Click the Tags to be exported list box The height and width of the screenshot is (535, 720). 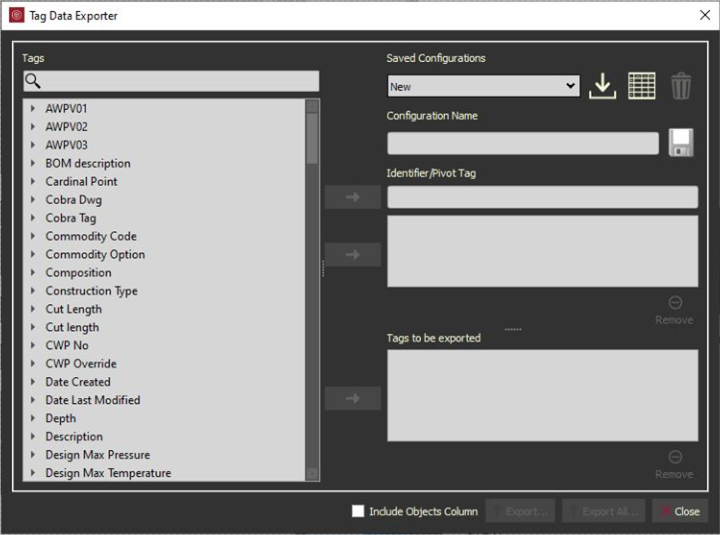[543, 395]
